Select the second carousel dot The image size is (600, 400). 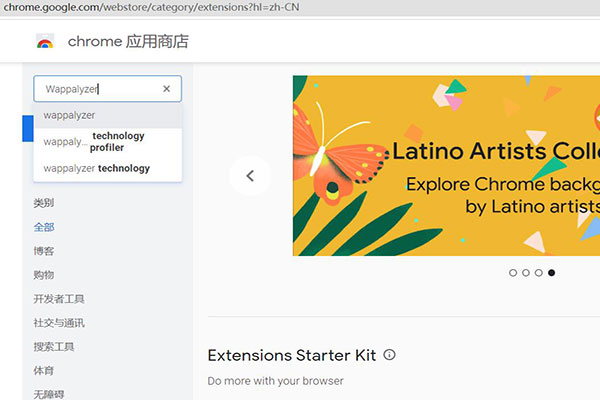pos(526,273)
